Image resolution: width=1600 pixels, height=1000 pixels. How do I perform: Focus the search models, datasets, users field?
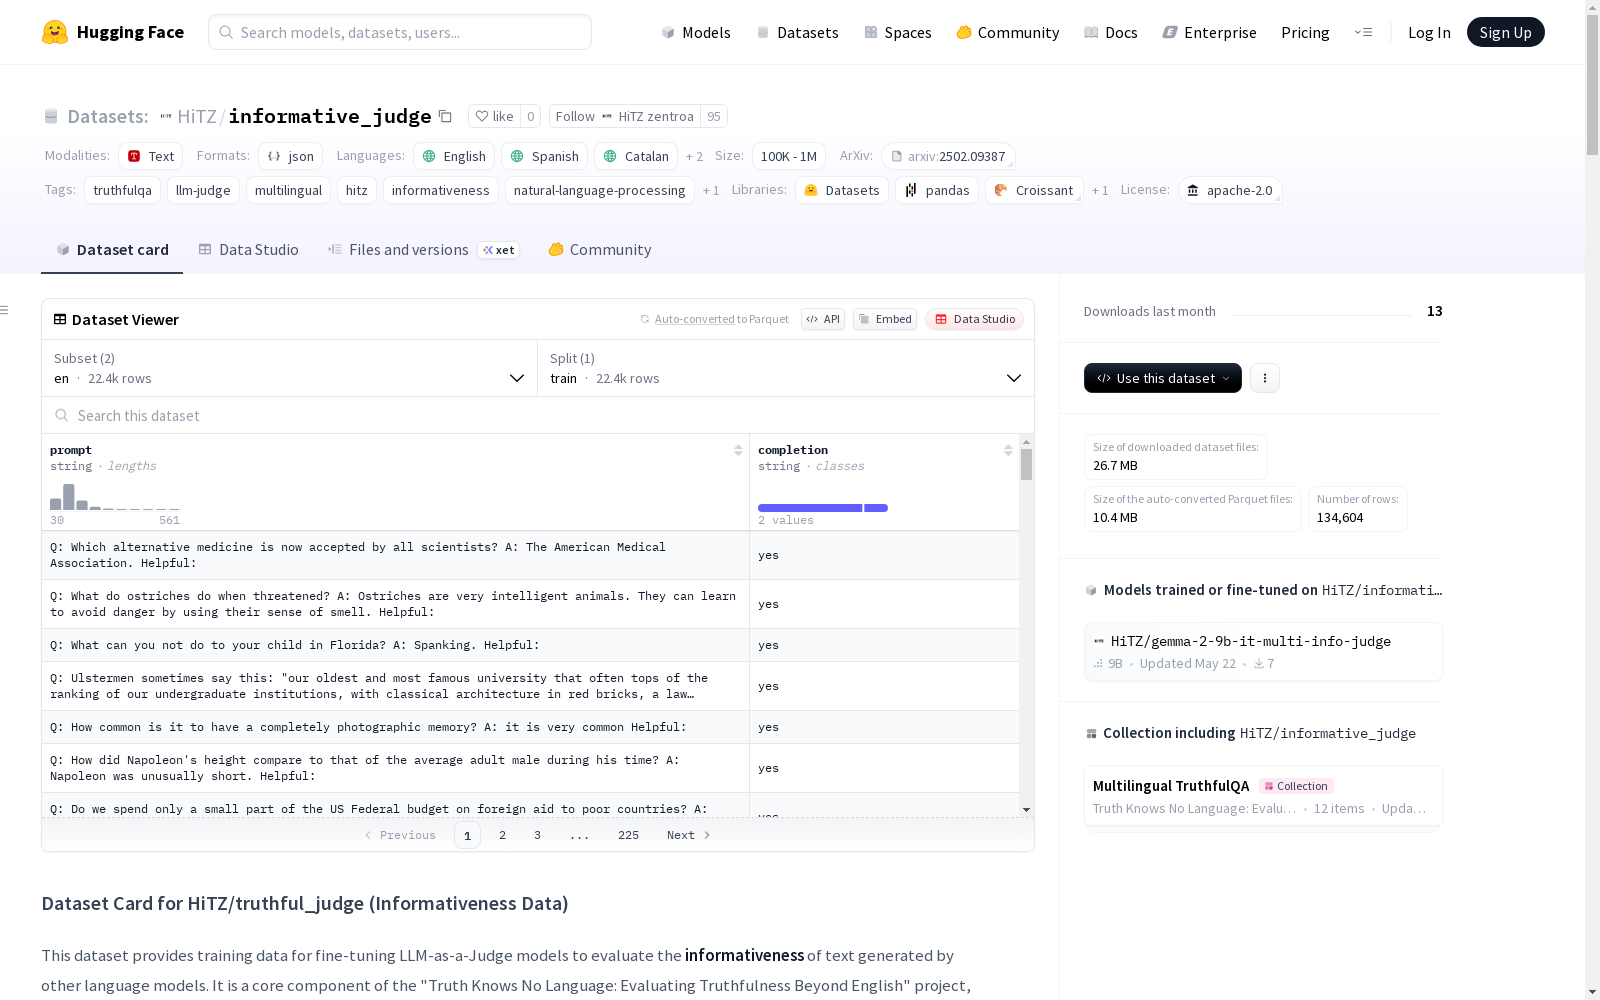tap(400, 32)
